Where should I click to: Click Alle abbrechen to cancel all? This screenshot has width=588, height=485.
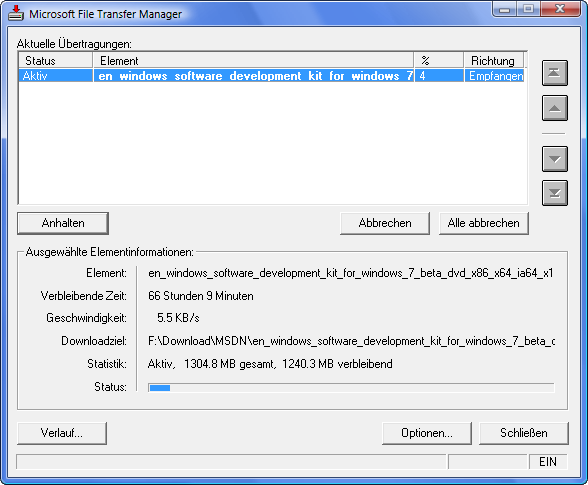click(x=483, y=223)
